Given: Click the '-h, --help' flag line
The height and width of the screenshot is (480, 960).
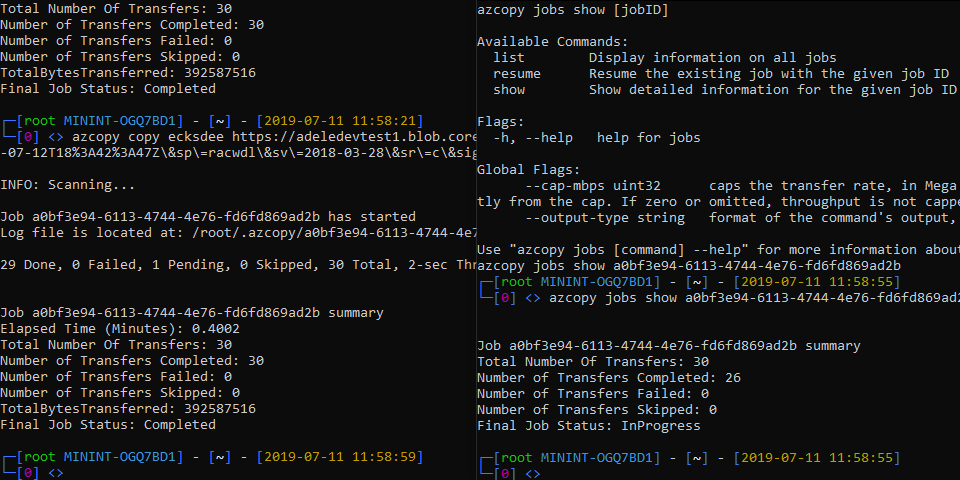Looking at the screenshot, I should (x=596, y=138).
